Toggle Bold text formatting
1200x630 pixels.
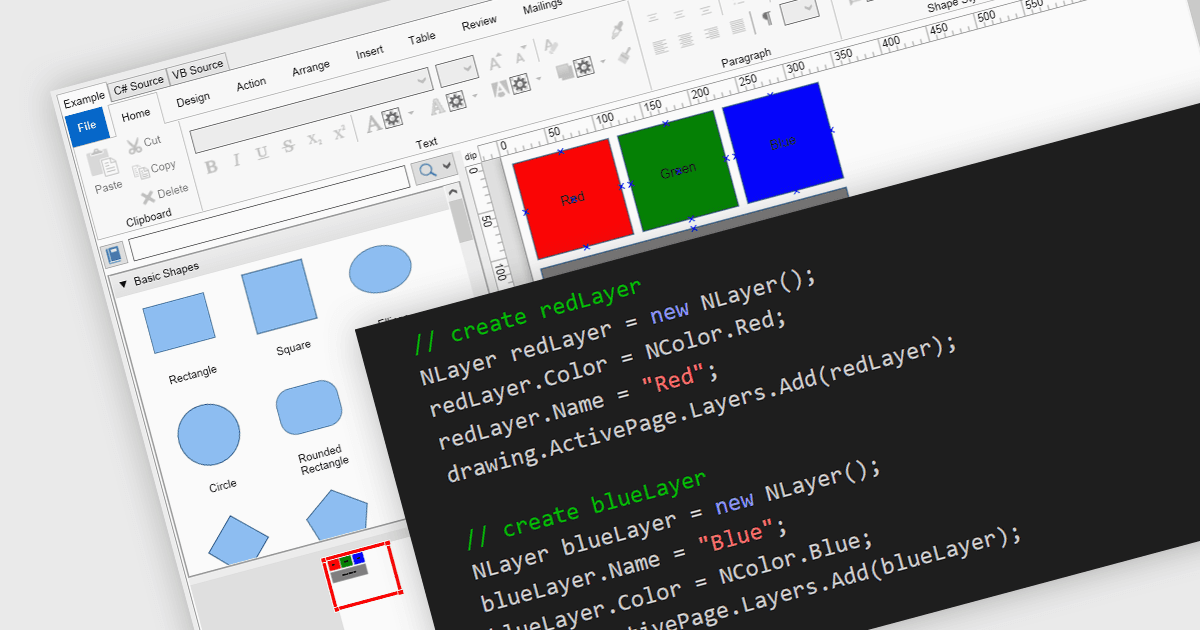[x=211, y=167]
